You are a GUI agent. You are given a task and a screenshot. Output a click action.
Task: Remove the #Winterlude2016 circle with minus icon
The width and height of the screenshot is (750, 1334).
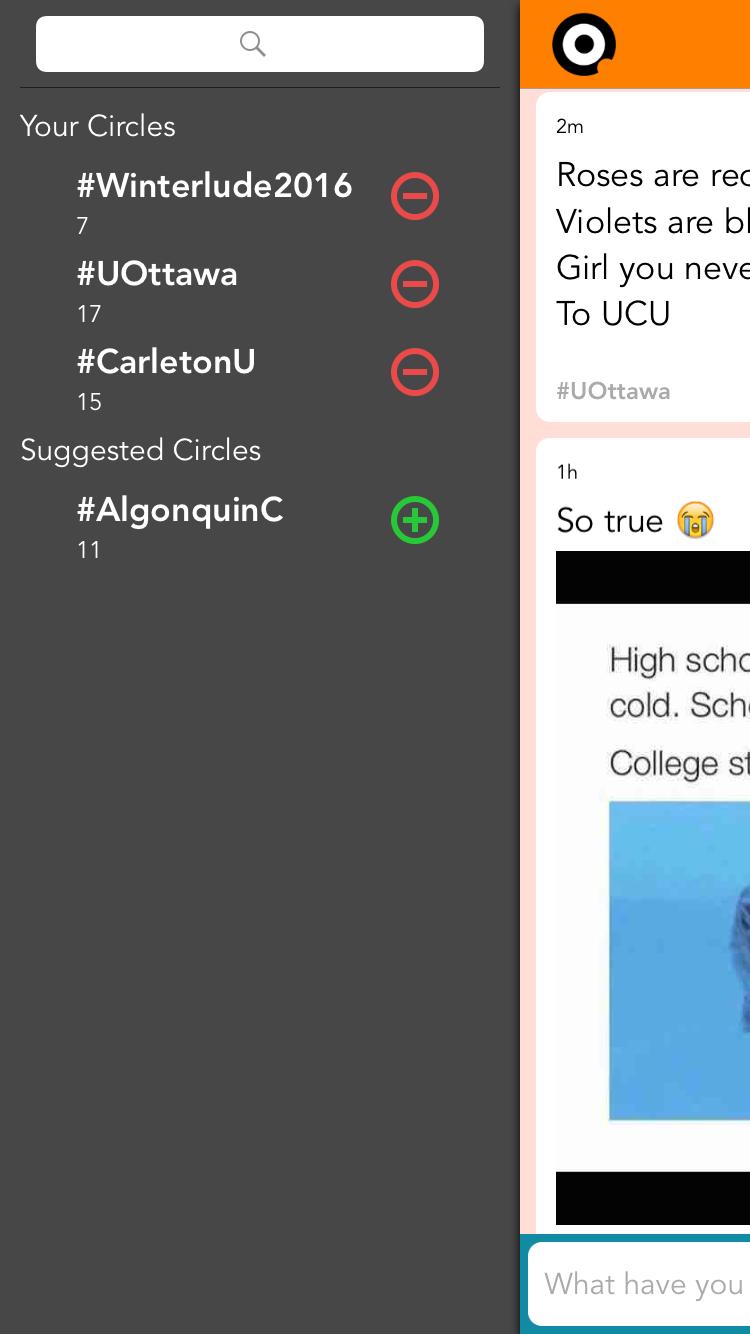click(x=414, y=196)
